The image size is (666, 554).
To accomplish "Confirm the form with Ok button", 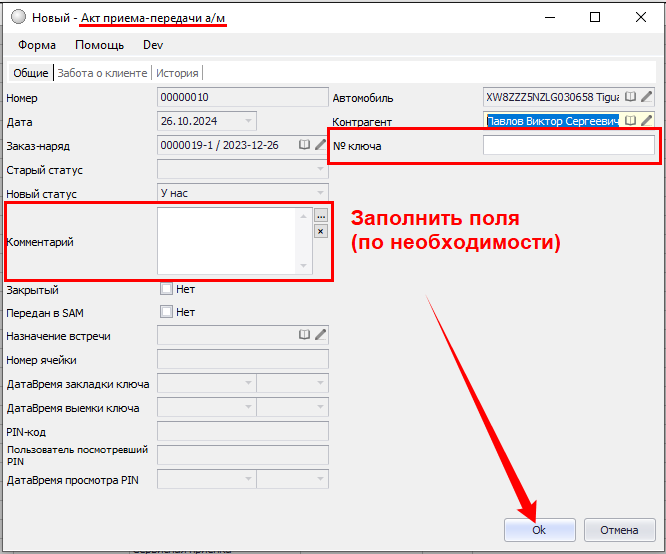I will [539, 529].
